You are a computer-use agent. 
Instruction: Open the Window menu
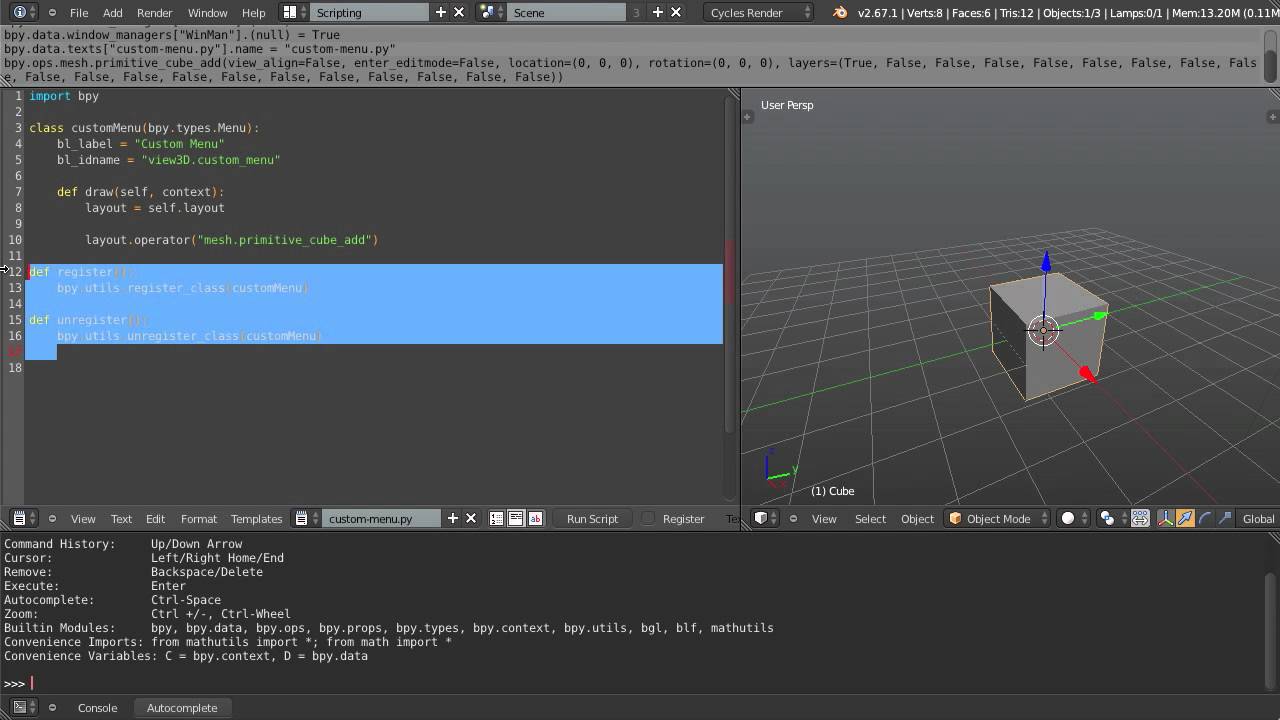point(208,12)
